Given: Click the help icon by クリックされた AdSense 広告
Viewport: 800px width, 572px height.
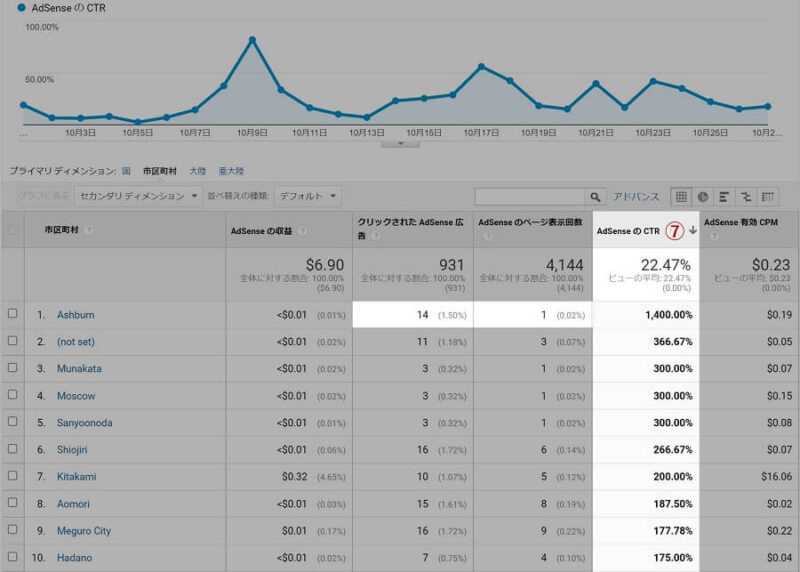Looking at the screenshot, I should [376, 236].
